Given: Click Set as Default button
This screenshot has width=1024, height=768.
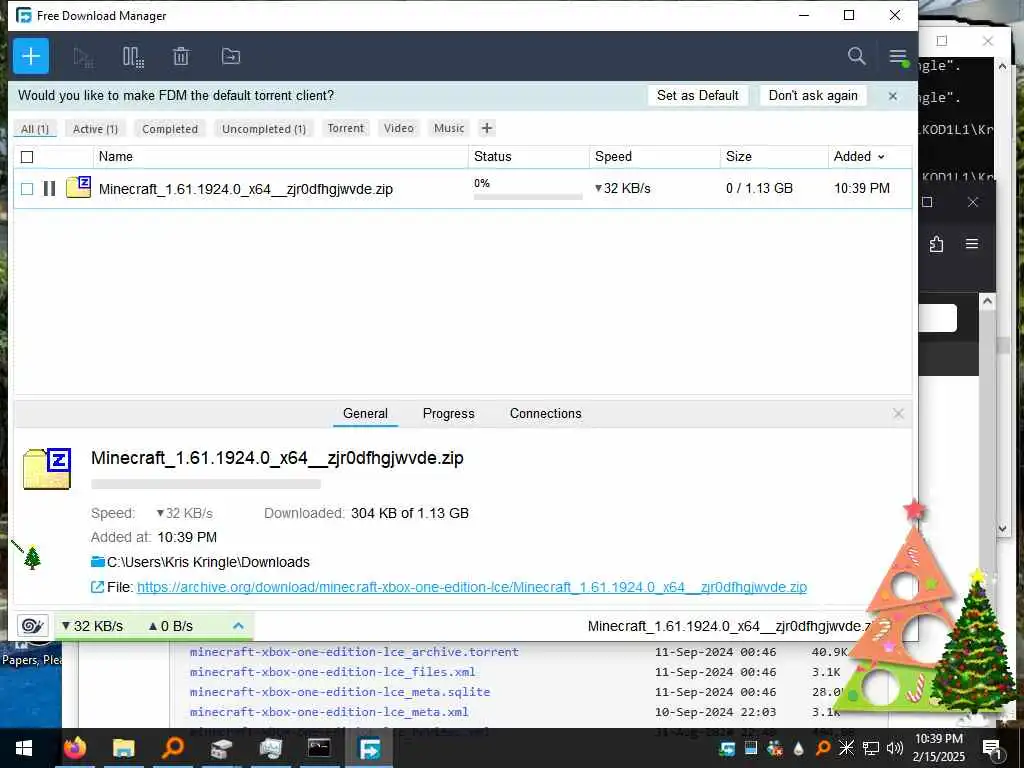Looking at the screenshot, I should pyautogui.click(x=697, y=95).
